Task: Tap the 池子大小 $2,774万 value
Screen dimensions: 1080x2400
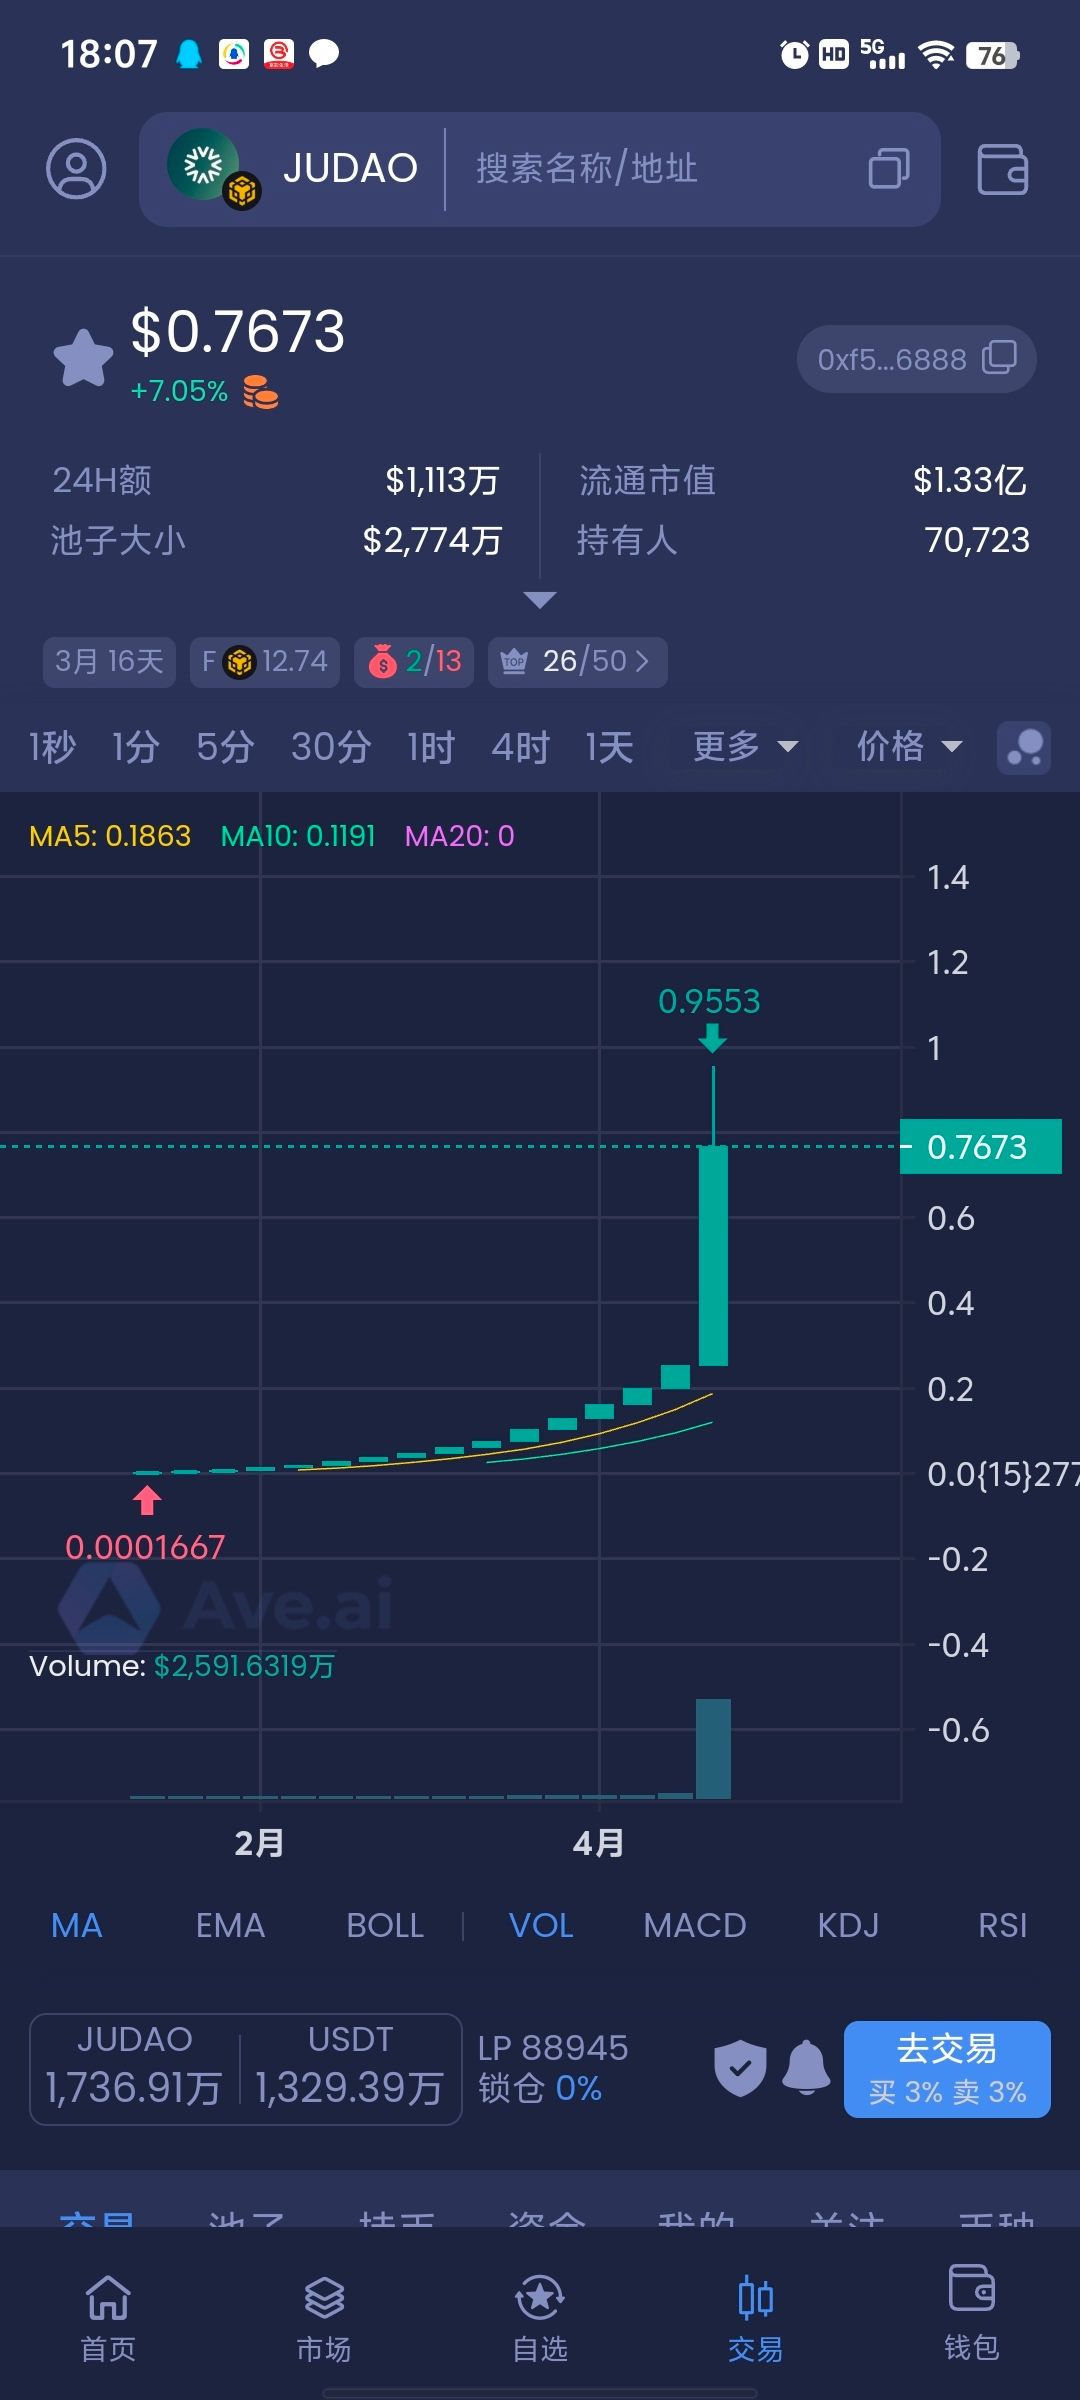Action: coord(432,540)
